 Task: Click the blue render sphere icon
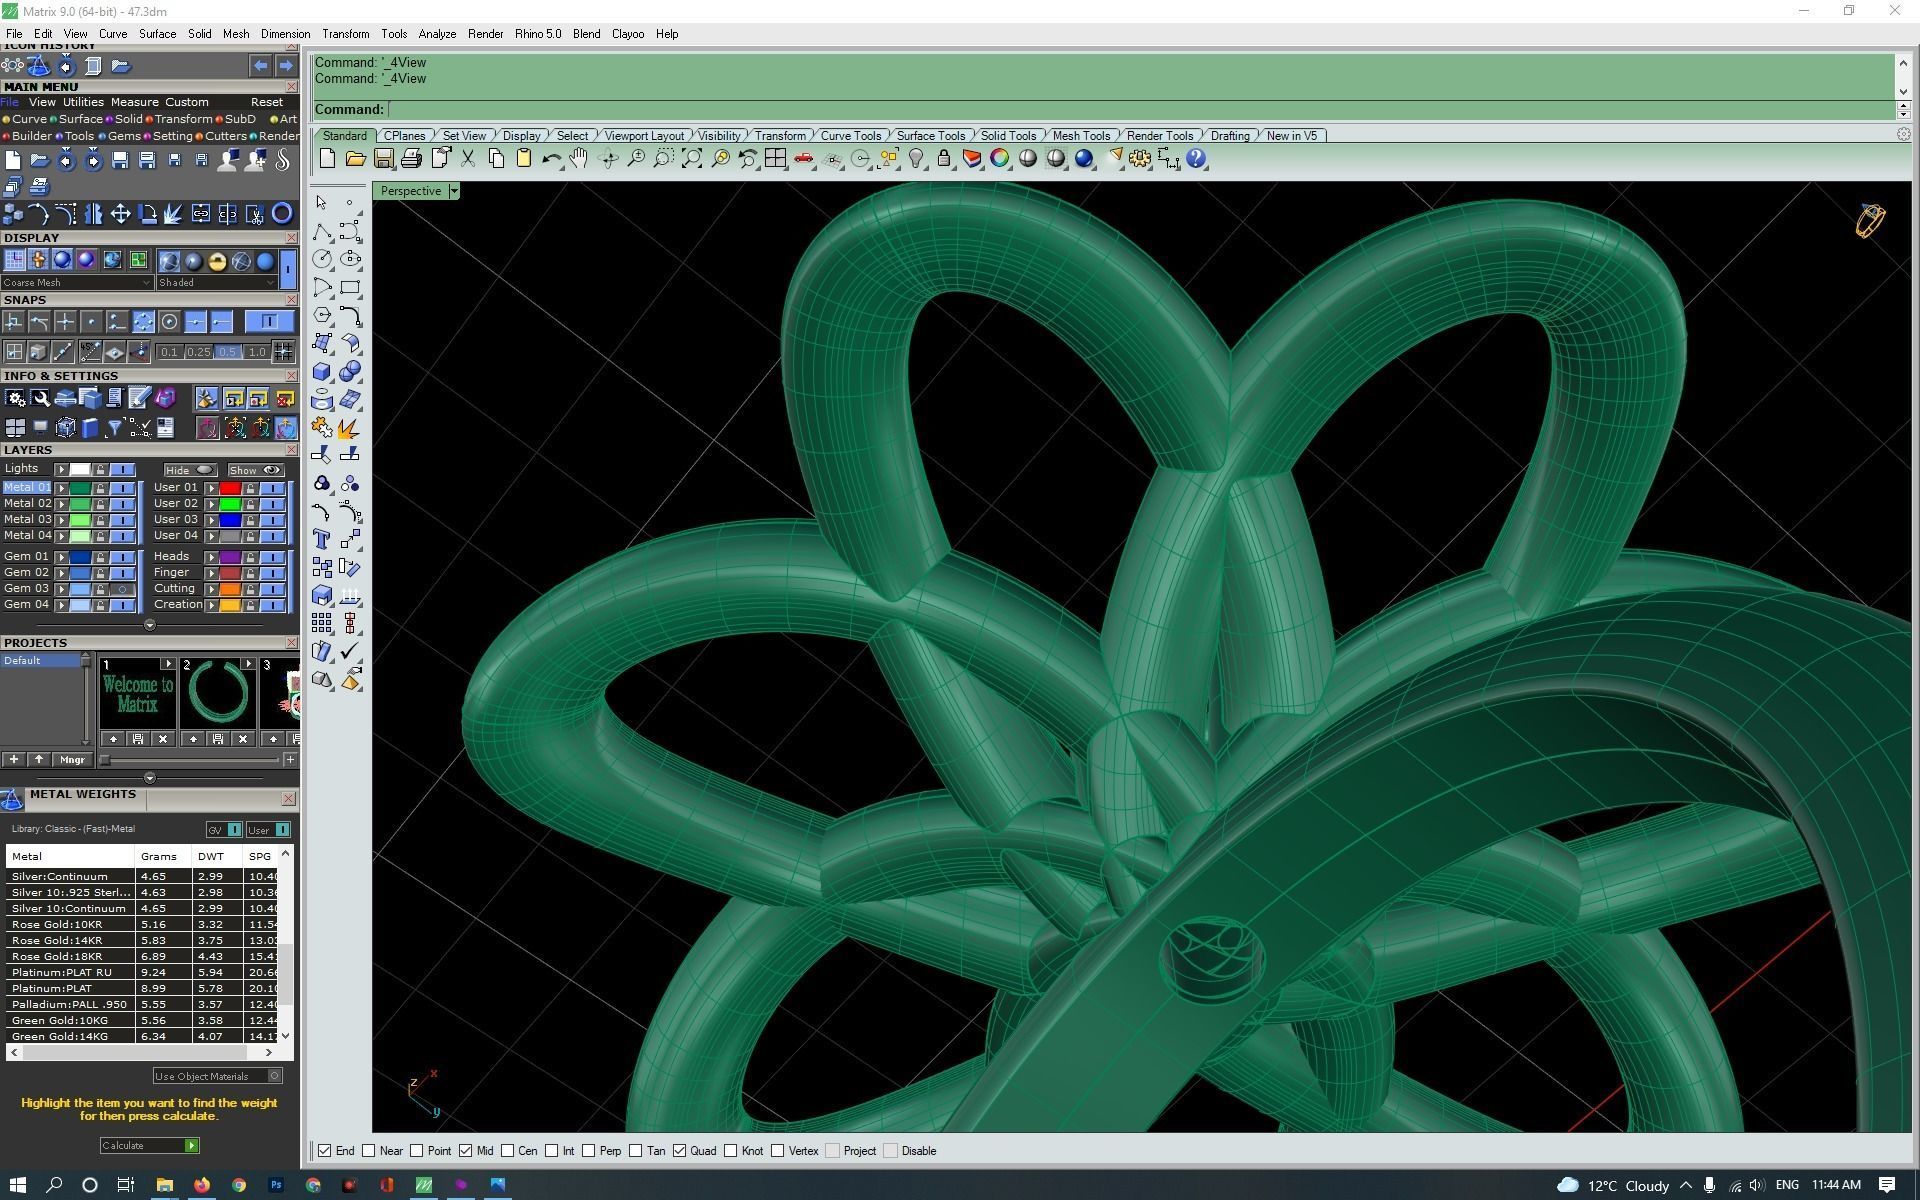tap(1084, 159)
